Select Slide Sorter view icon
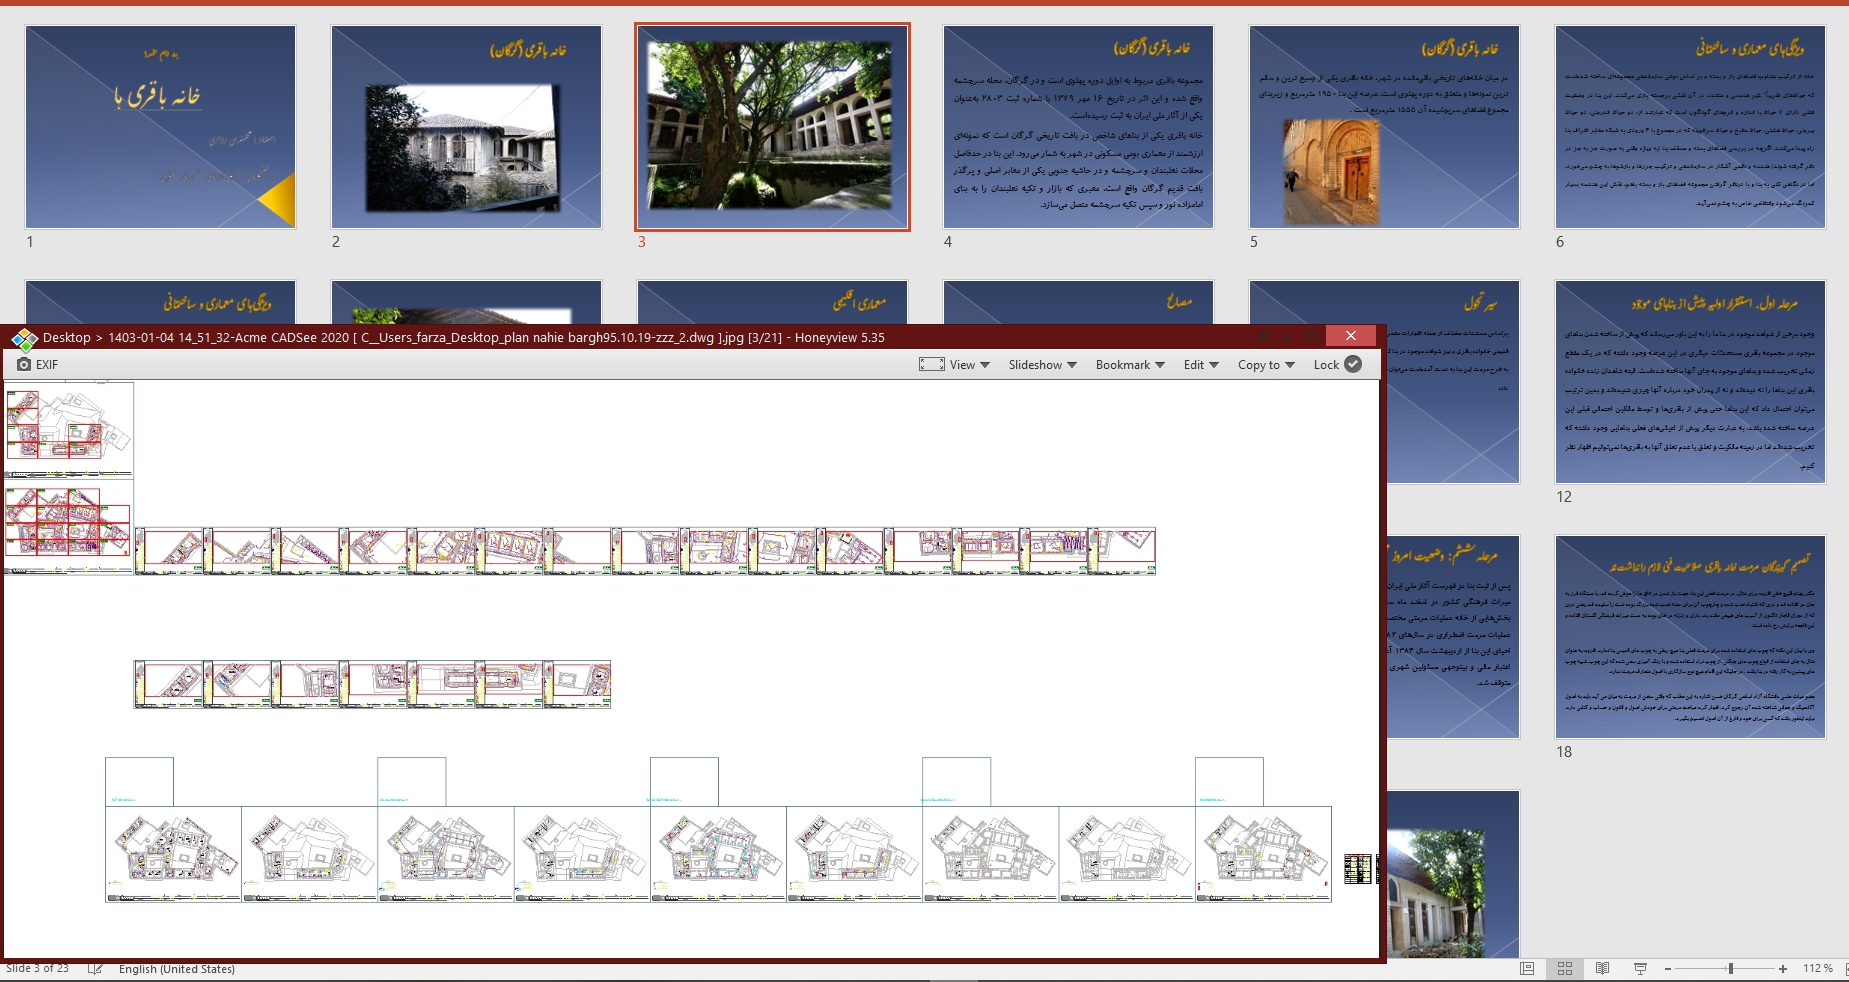 [x=1565, y=969]
